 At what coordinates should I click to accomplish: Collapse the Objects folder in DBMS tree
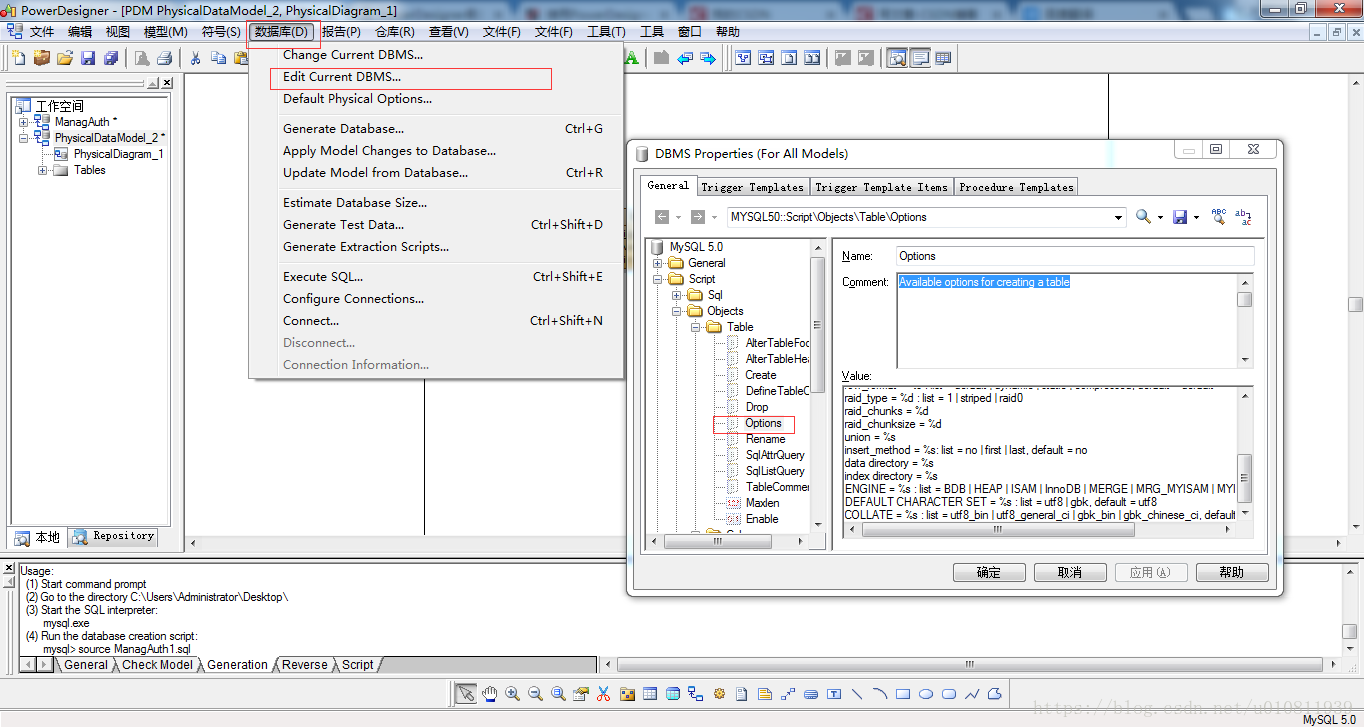click(x=677, y=311)
